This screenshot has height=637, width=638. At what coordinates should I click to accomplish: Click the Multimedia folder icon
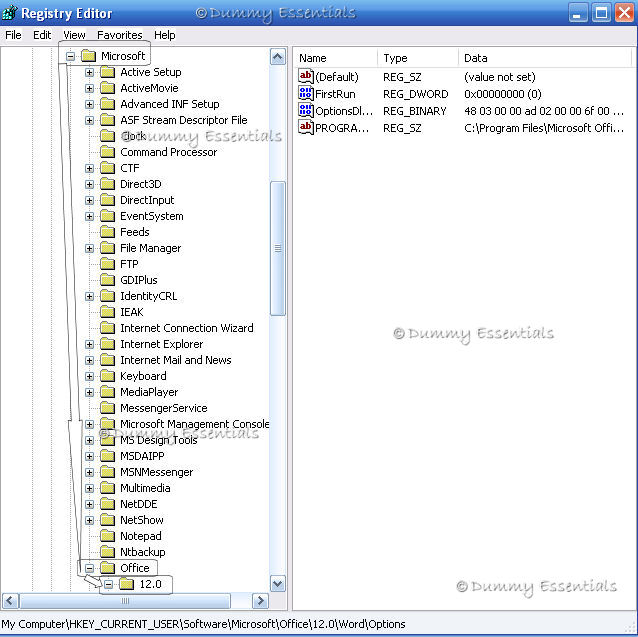tap(107, 488)
